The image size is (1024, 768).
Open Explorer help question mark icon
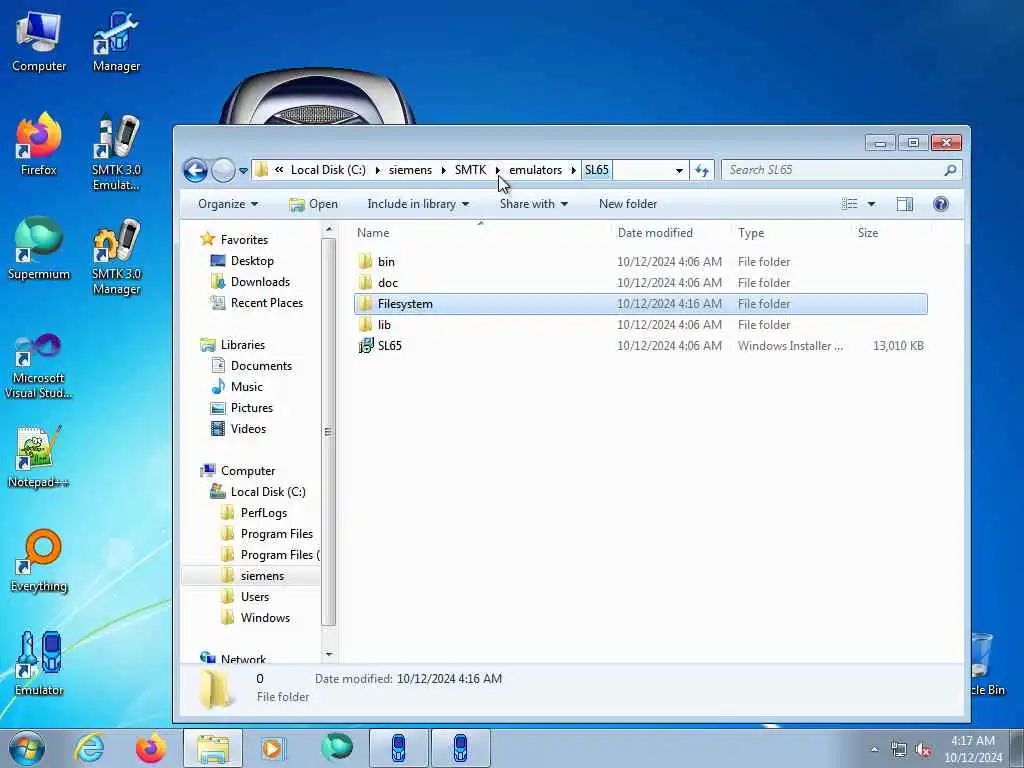(x=940, y=204)
